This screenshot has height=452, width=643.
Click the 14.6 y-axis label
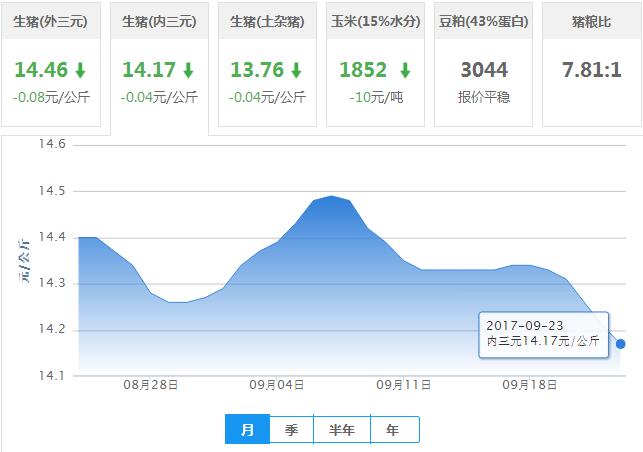pos(52,144)
